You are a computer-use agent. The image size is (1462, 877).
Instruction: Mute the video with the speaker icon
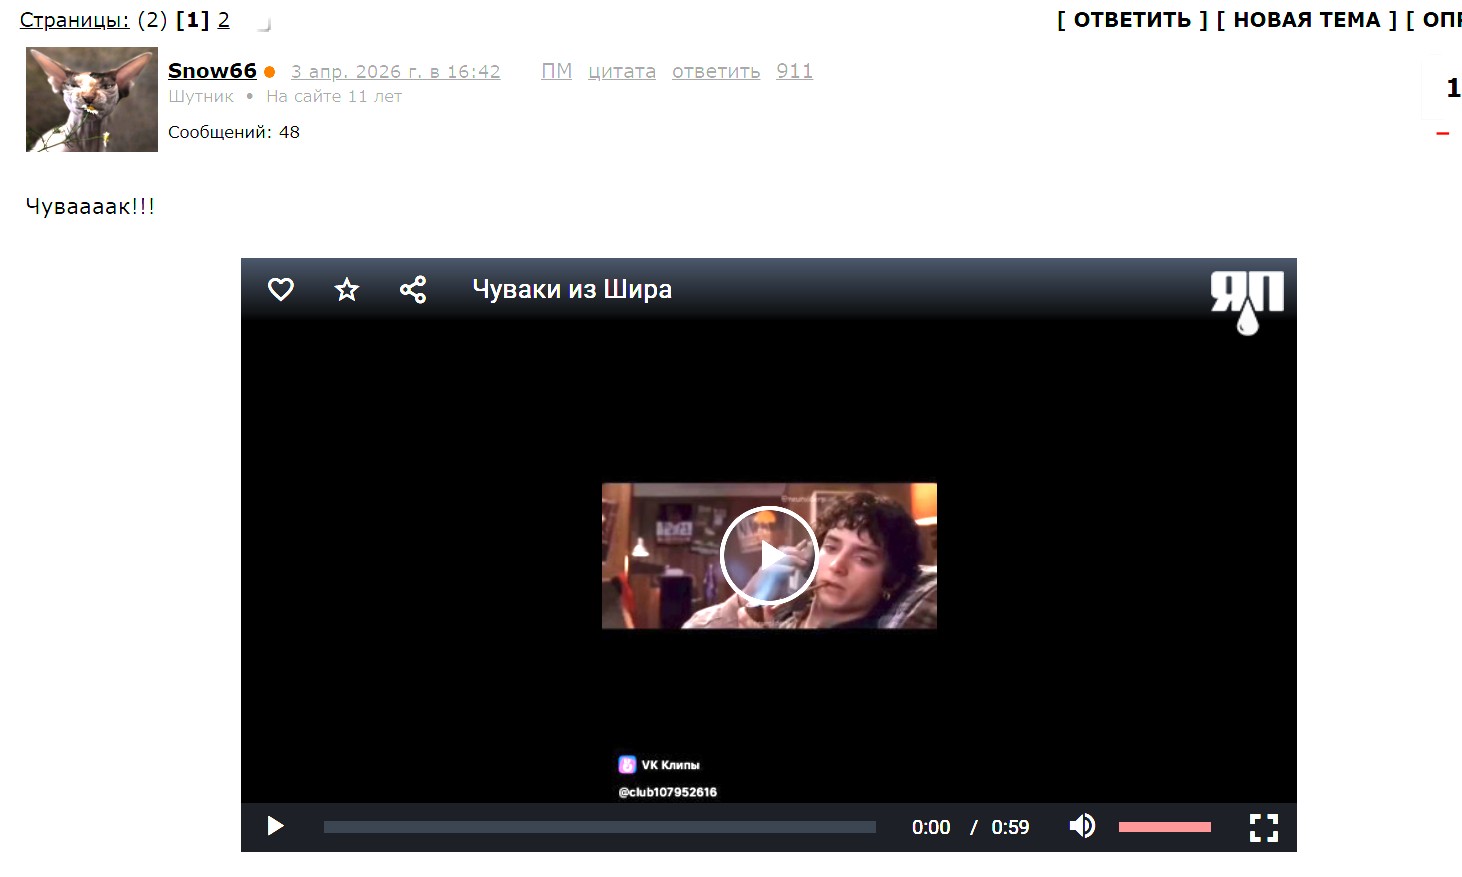click(x=1082, y=826)
